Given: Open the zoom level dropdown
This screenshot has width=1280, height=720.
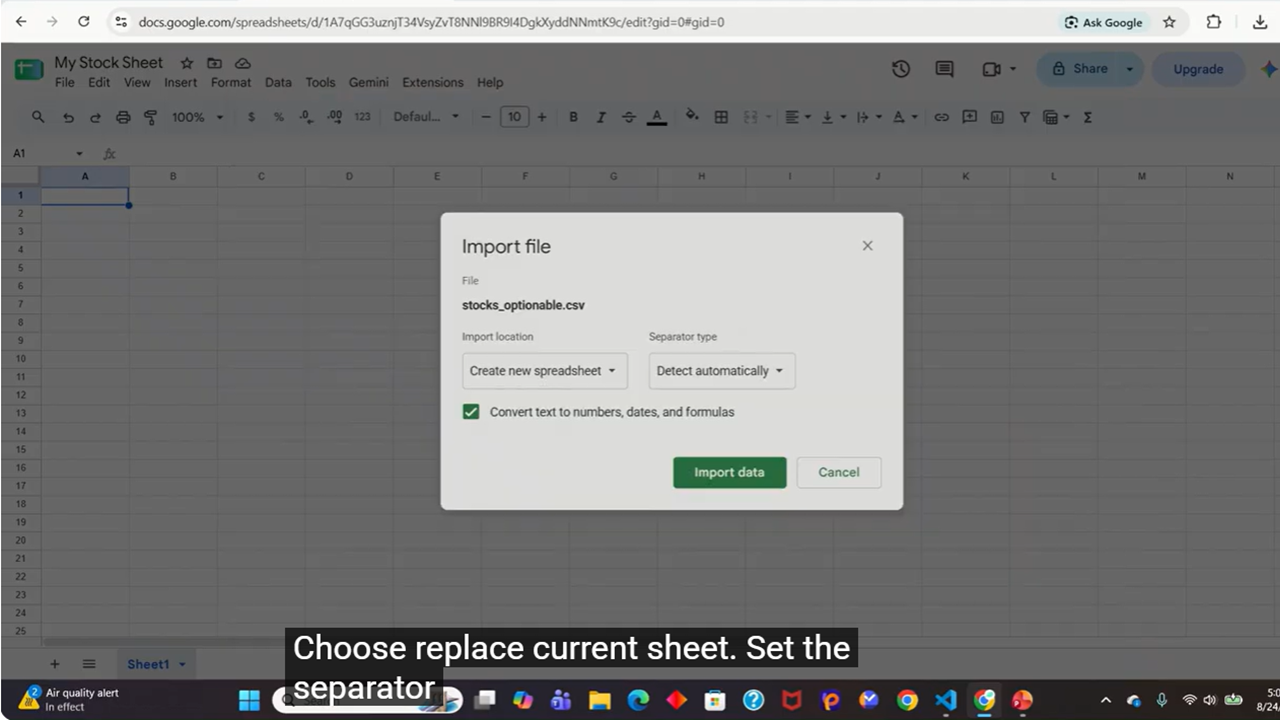Looking at the screenshot, I should [x=196, y=117].
